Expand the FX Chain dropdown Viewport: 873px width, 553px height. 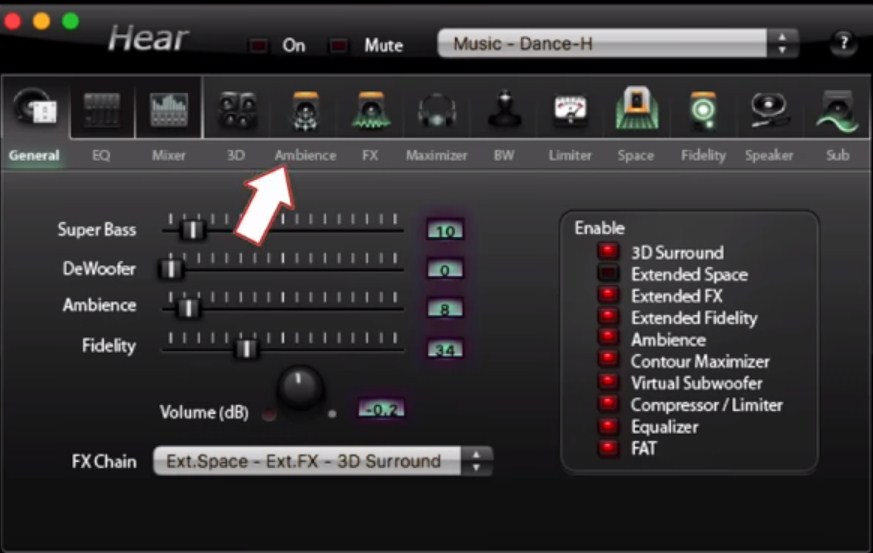tap(322, 461)
